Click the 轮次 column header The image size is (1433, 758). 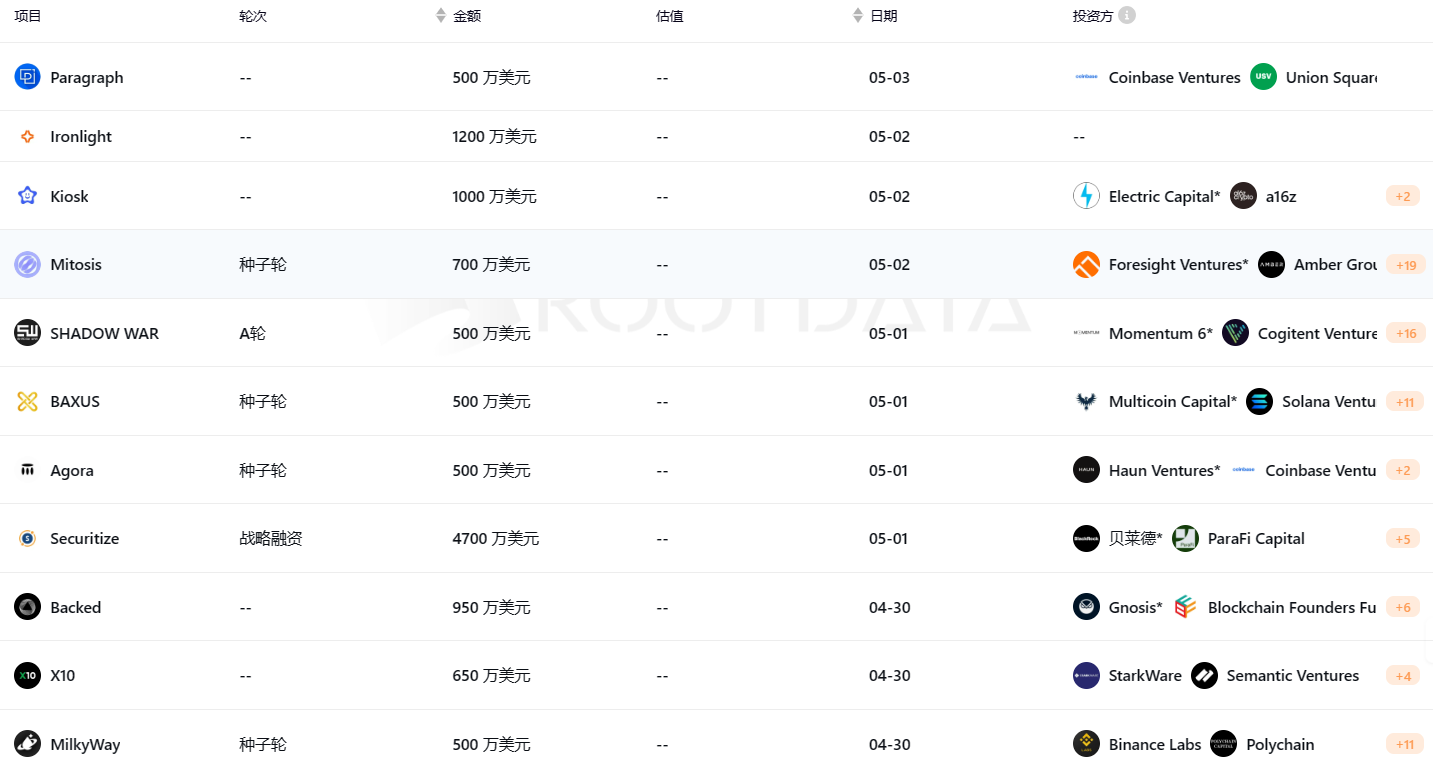pos(253,16)
